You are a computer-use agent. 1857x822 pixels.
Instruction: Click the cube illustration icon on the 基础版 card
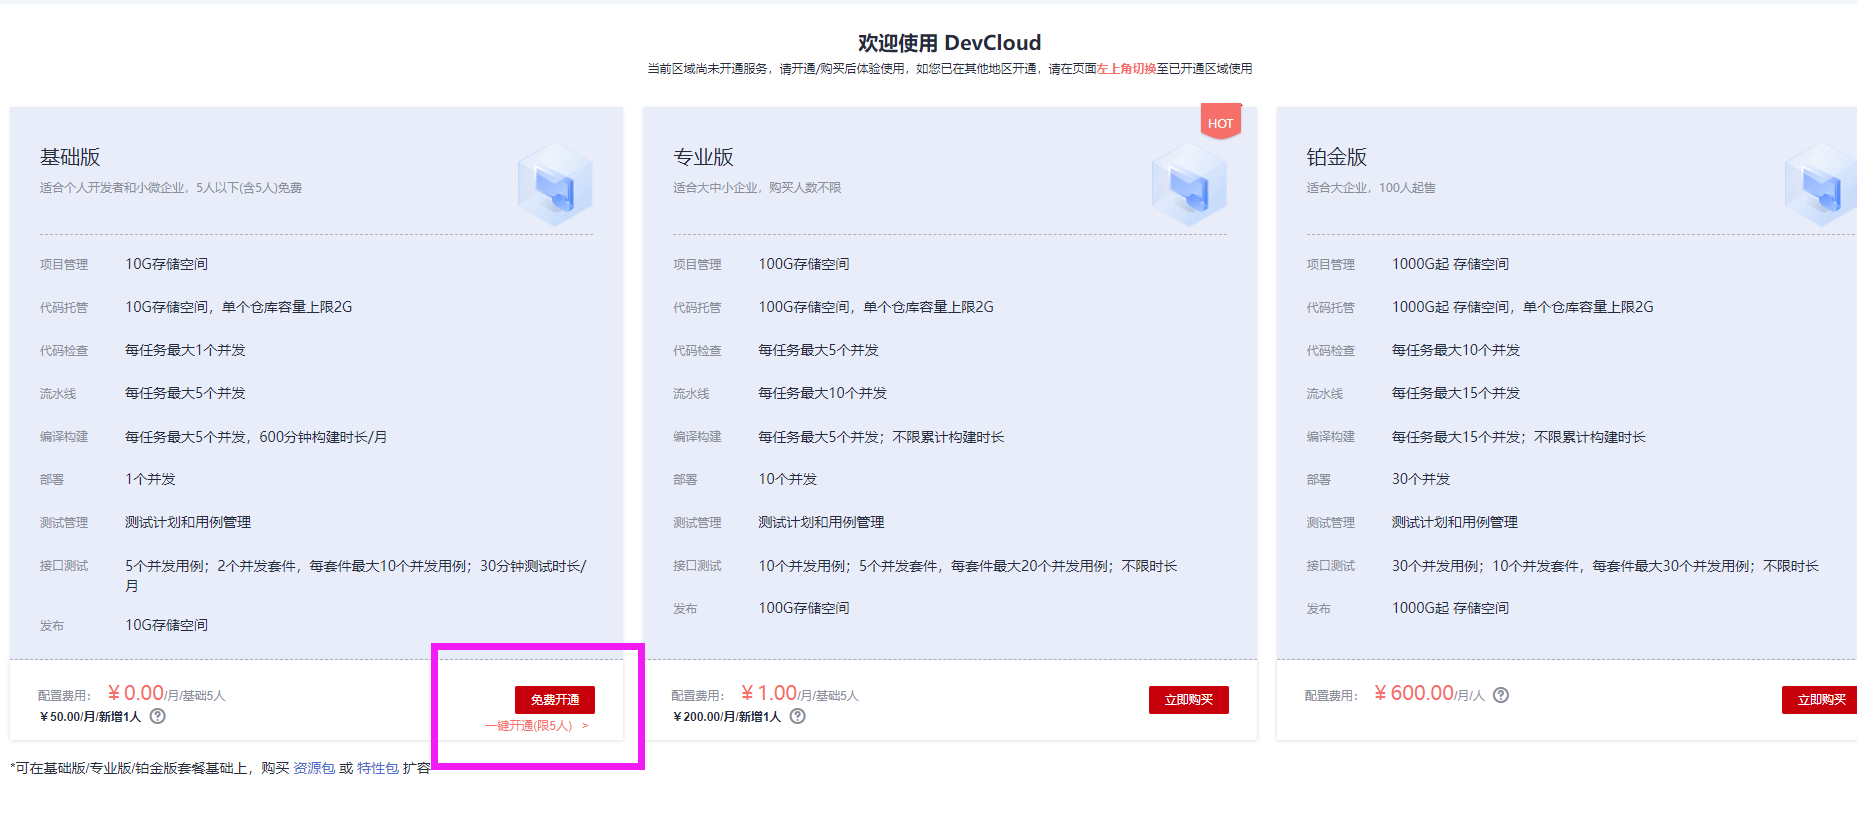(555, 185)
